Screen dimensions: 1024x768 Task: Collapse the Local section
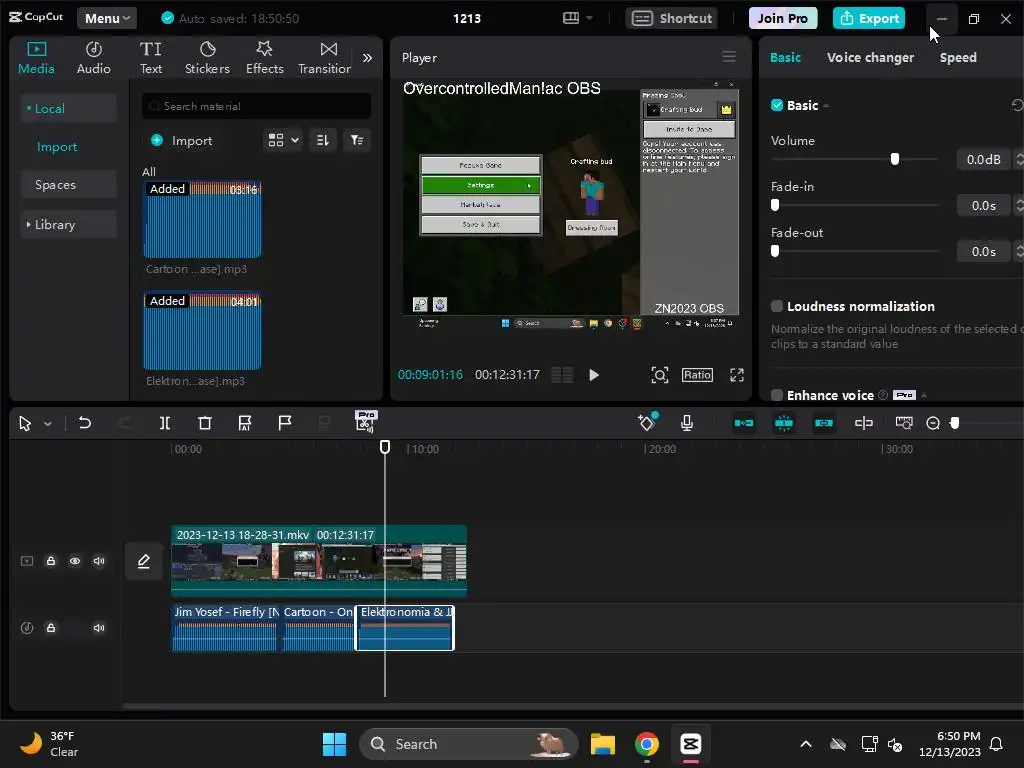coord(68,108)
